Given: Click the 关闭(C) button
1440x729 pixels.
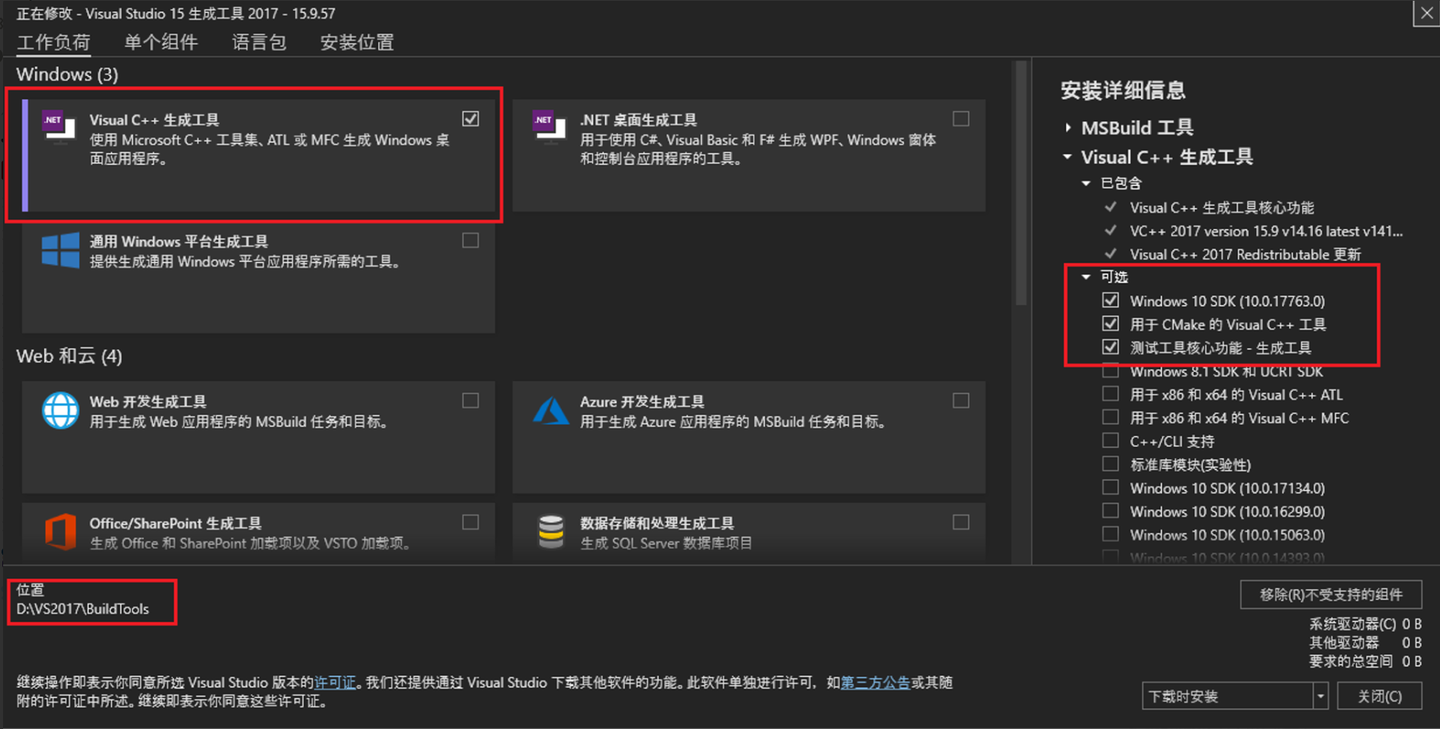Looking at the screenshot, I should pos(1380,696).
